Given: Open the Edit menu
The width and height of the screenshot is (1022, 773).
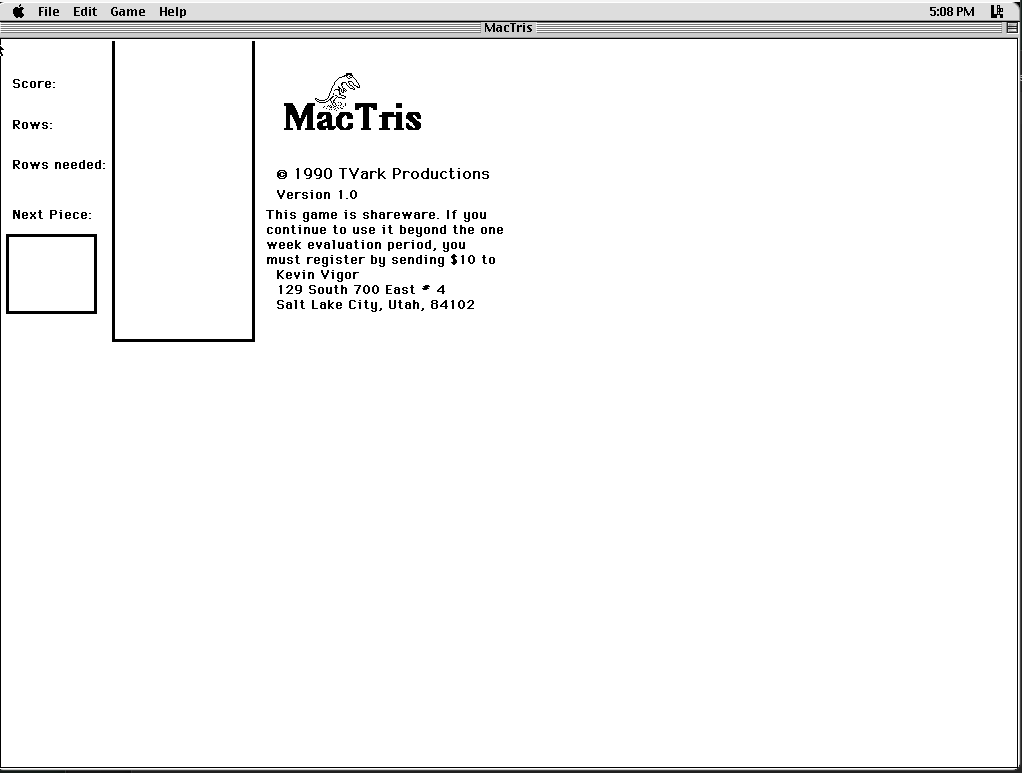Looking at the screenshot, I should (85, 12).
